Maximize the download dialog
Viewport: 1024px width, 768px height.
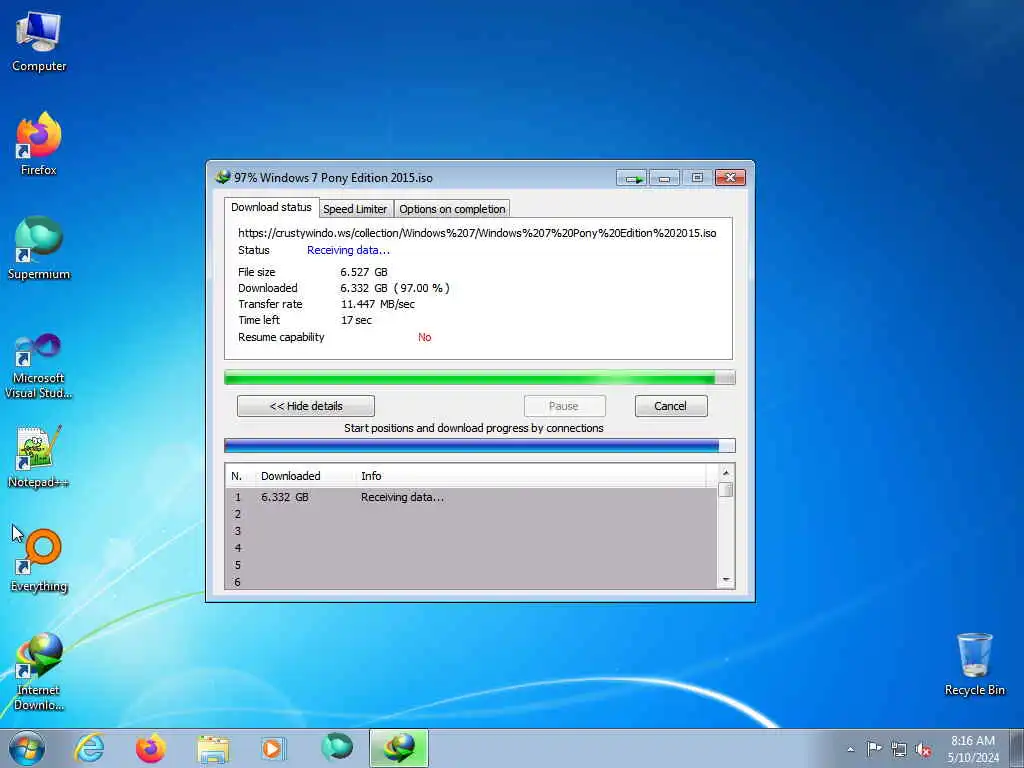point(697,178)
